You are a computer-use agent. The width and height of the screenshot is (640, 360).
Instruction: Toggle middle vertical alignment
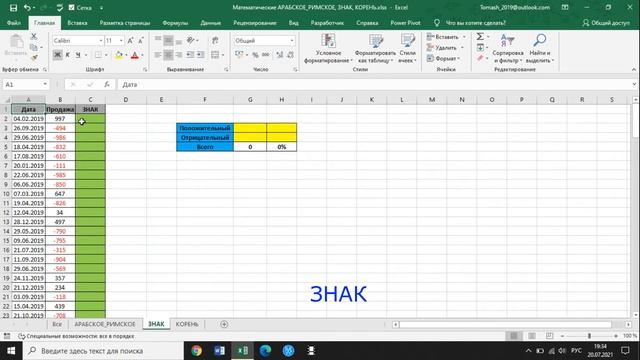pos(168,40)
